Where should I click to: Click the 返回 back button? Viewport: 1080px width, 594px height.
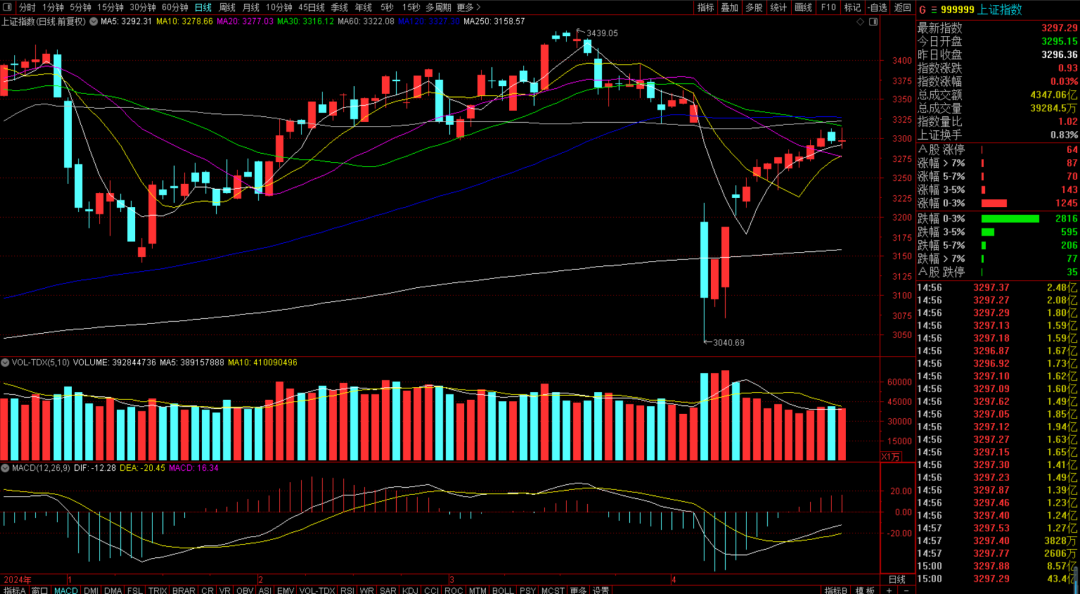pos(901,7)
